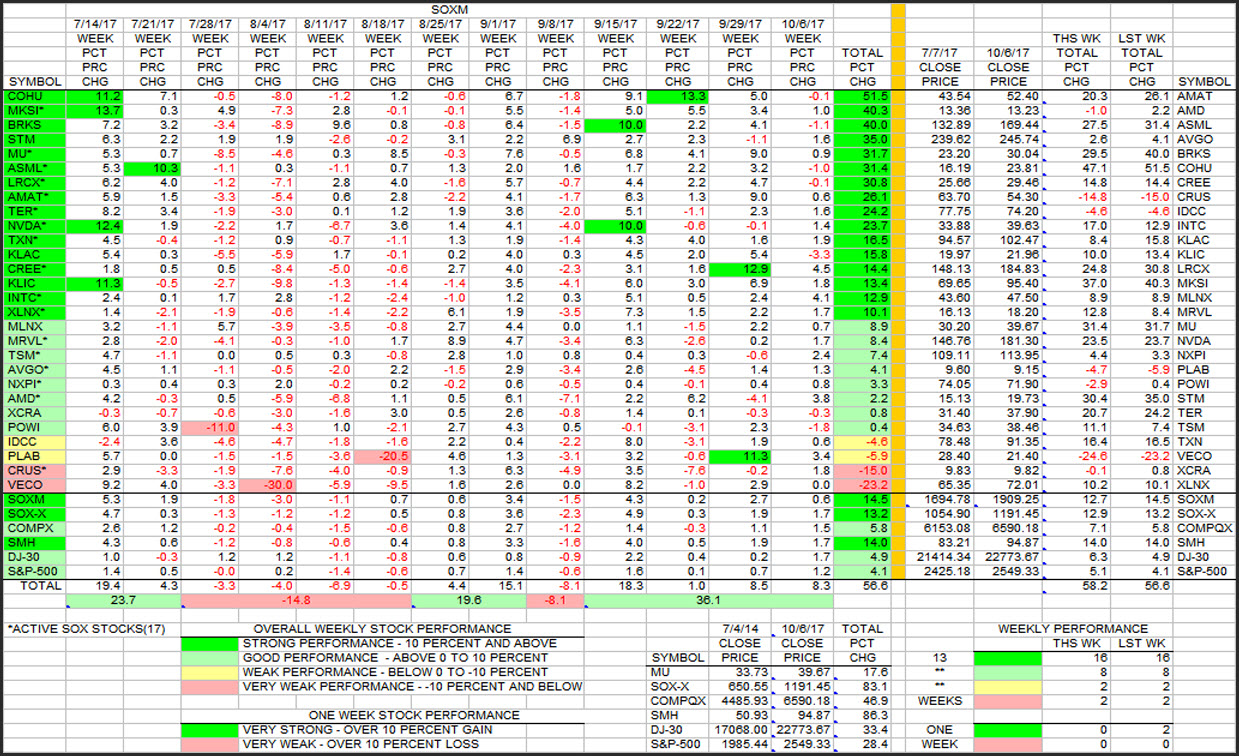Click the "86.3" SMH percent change cell

(x=862, y=715)
